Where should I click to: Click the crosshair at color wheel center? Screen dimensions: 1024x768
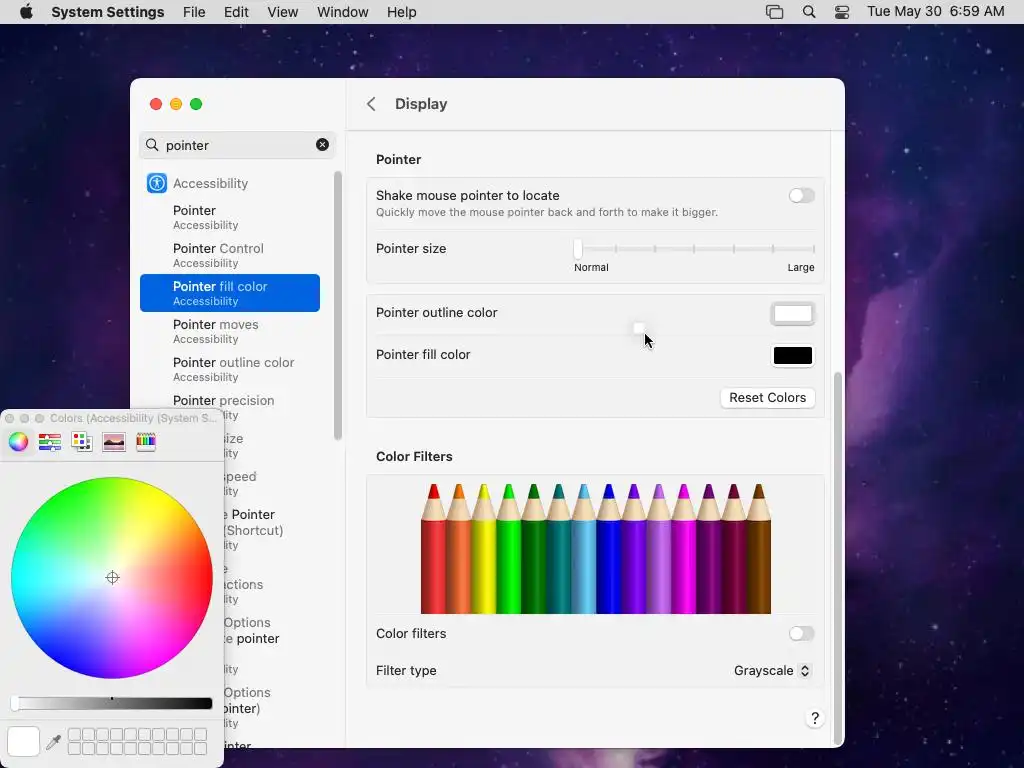[x=112, y=577]
